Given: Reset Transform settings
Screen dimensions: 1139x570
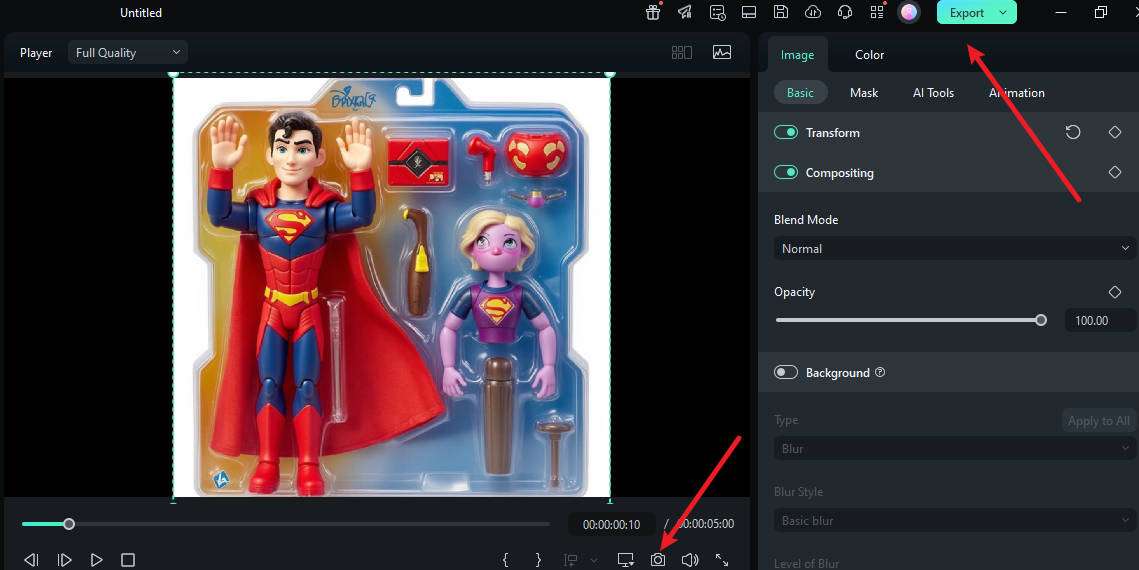Looking at the screenshot, I should [1073, 132].
